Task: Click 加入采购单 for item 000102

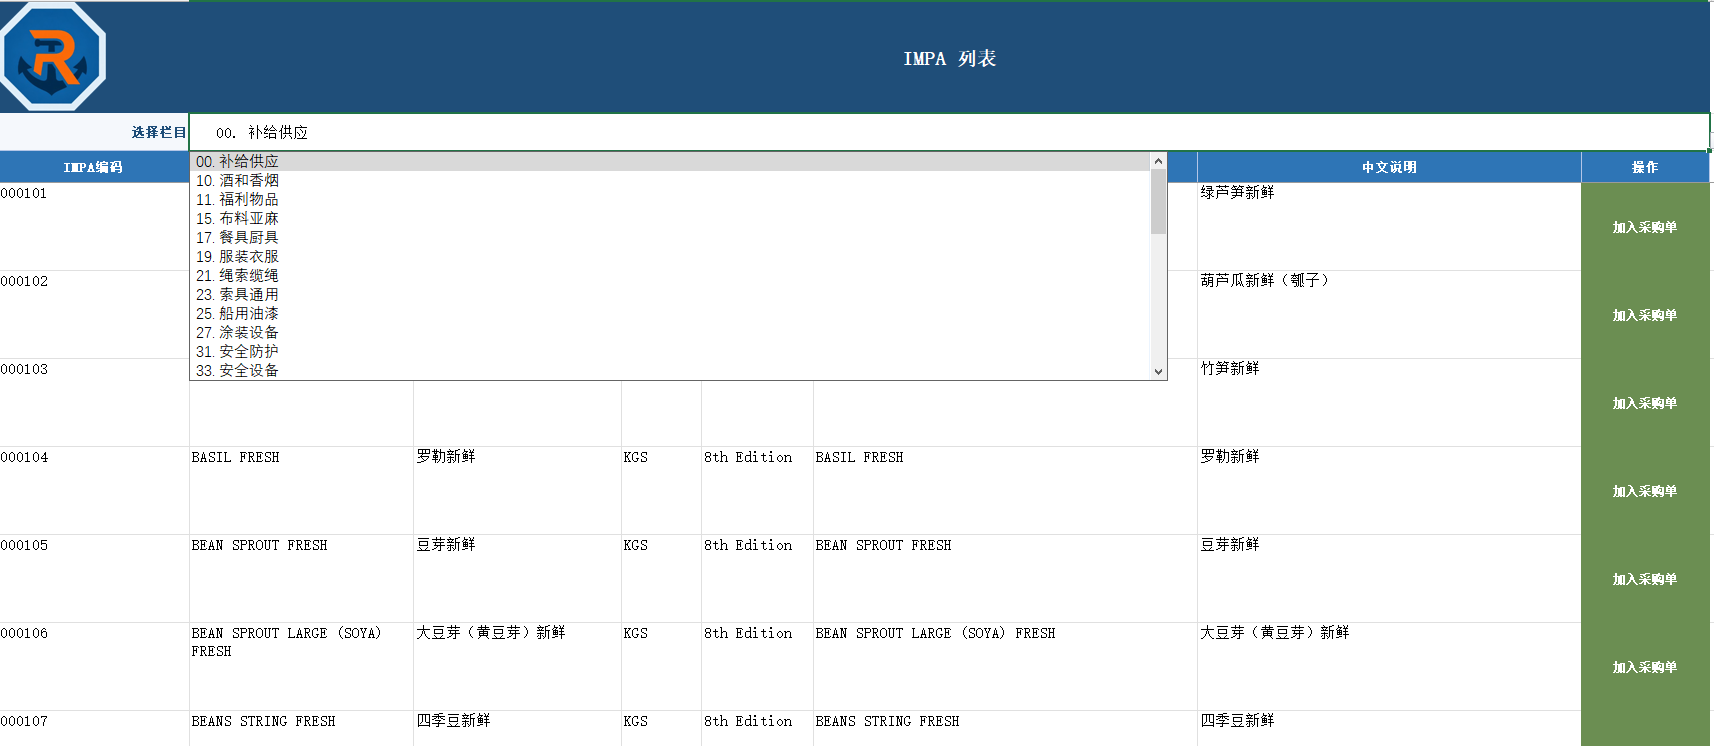Action: click(x=1645, y=315)
